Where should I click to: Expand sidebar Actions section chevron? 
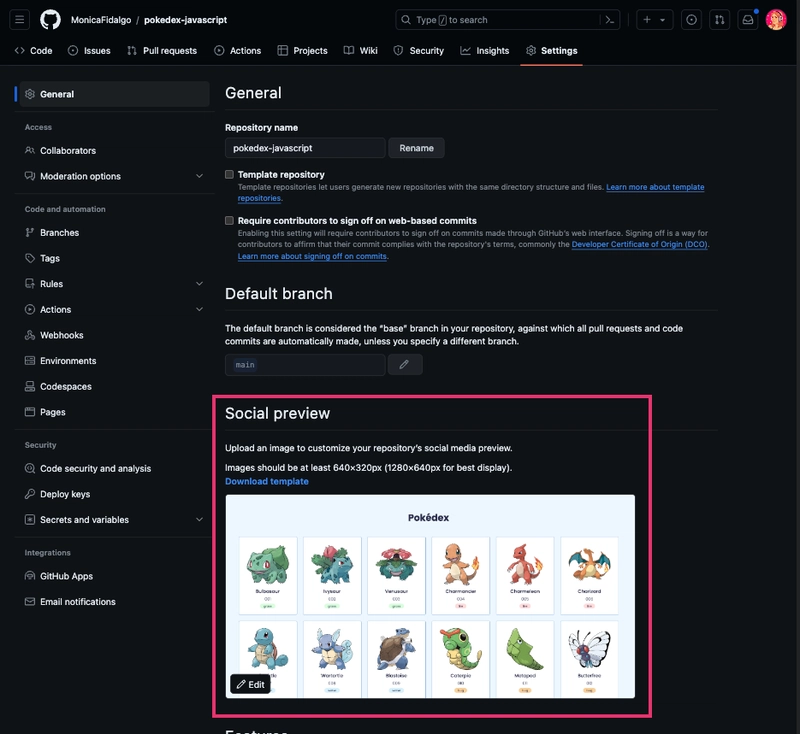click(199, 309)
